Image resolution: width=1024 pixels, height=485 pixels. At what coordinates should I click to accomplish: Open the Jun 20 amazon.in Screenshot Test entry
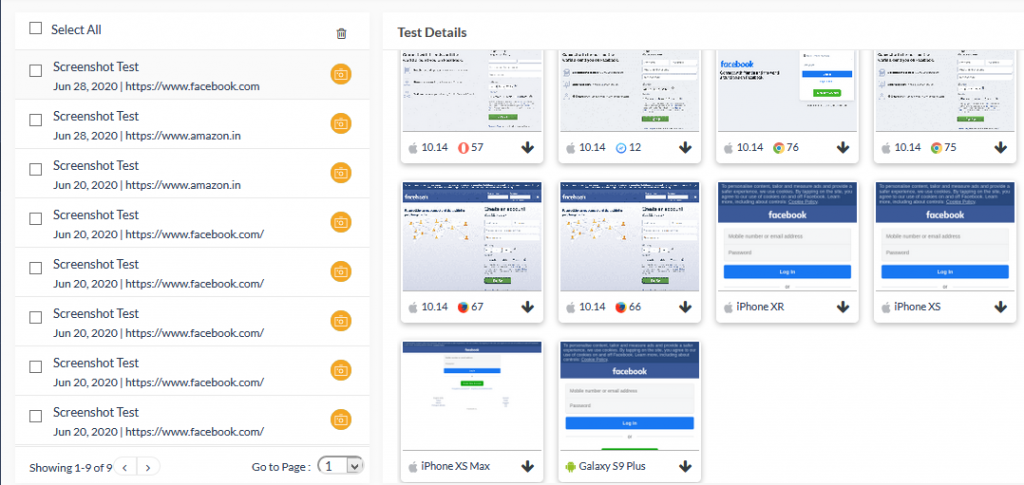click(192, 174)
